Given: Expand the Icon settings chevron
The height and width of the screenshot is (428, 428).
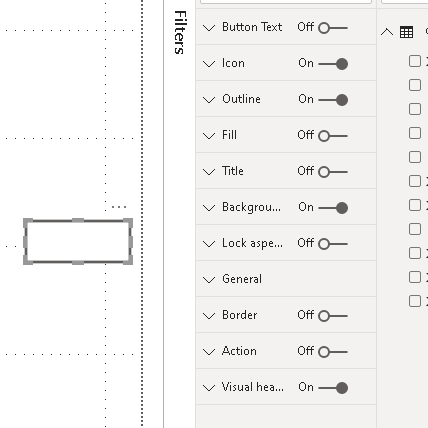Looking at the screenshot, I should click(x=209, y=63).
